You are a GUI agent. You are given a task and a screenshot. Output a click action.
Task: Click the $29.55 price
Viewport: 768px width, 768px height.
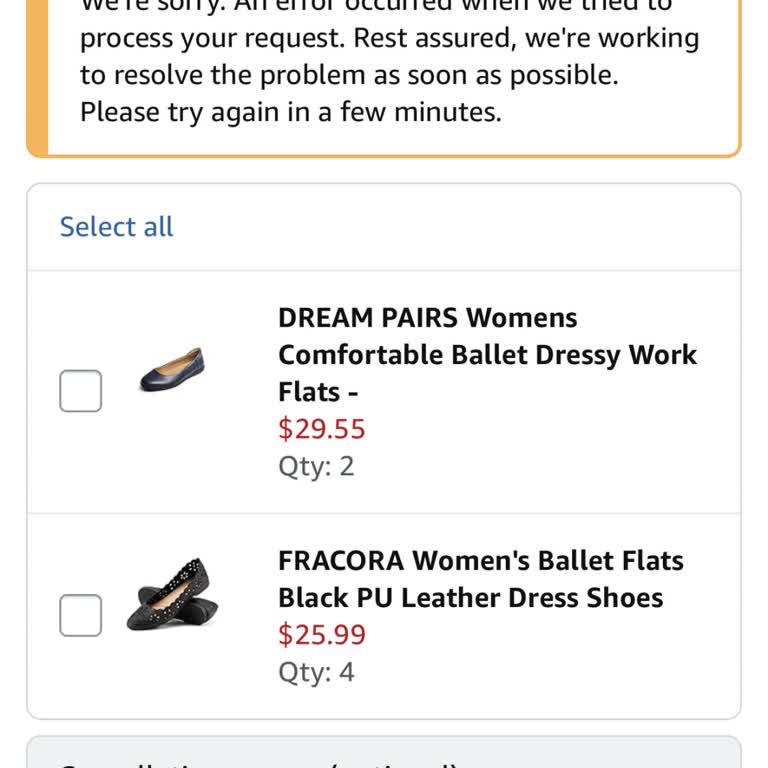click(x=322, y=429)
